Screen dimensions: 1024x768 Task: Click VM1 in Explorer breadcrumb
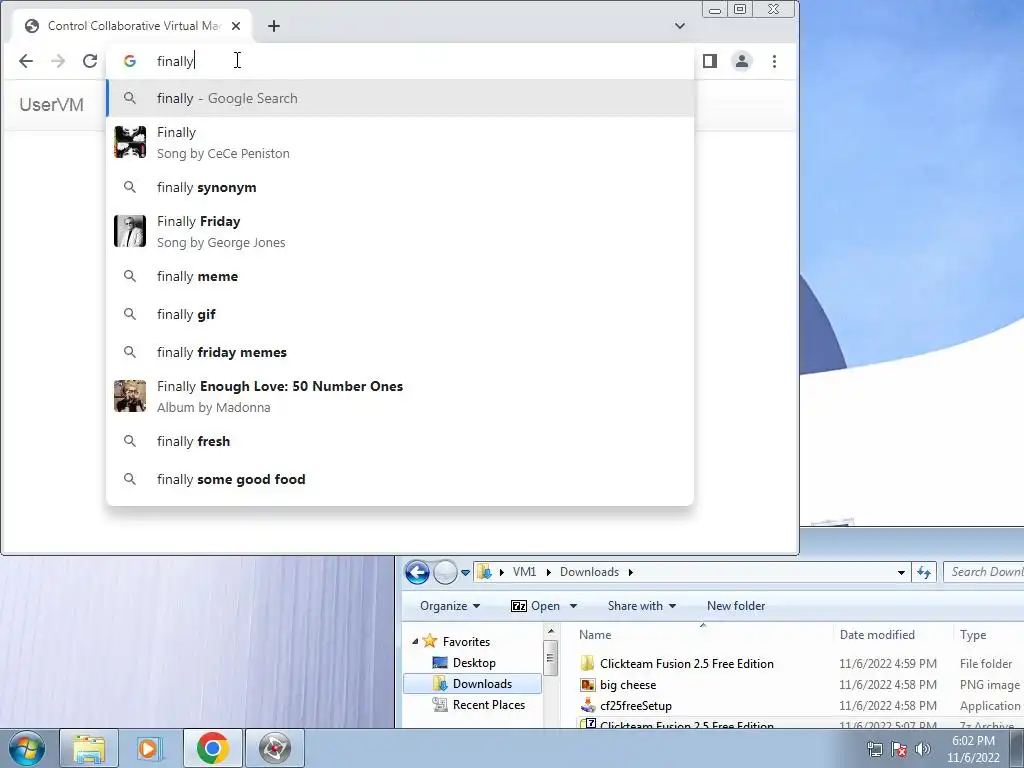(524, 572)
